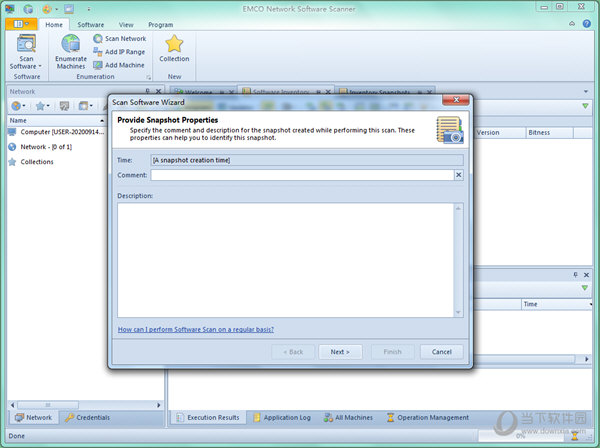
Task: Click Add Machine in Enumeration group
Action: tap(119, 65)
